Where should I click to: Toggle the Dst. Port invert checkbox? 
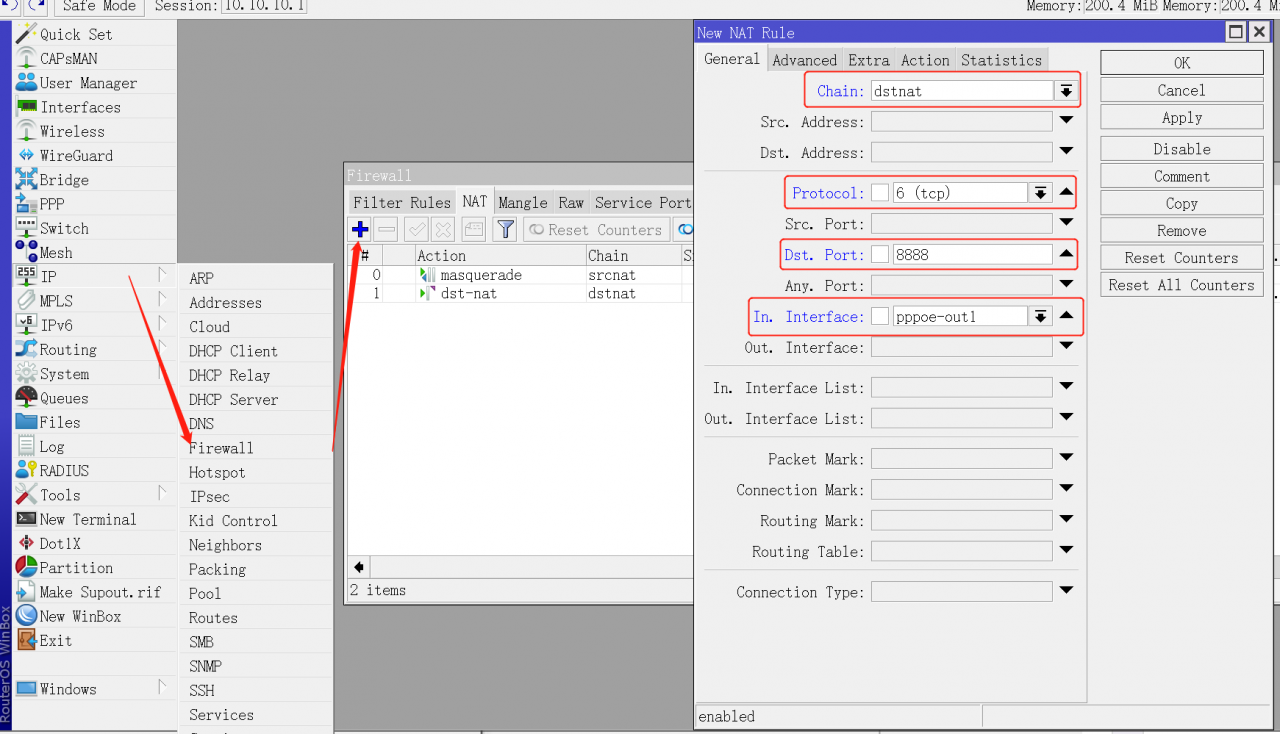pos(880,254)
